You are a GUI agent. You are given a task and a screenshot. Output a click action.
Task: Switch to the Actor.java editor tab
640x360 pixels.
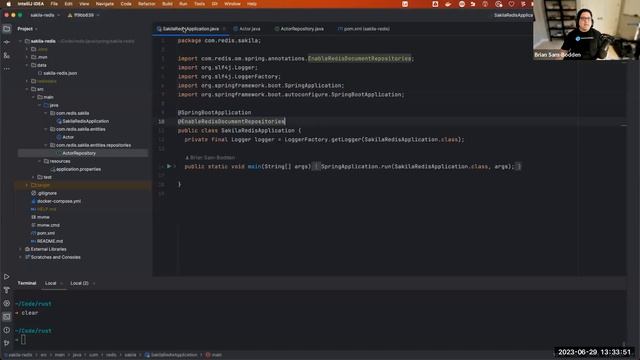click(x=247, y=29)
